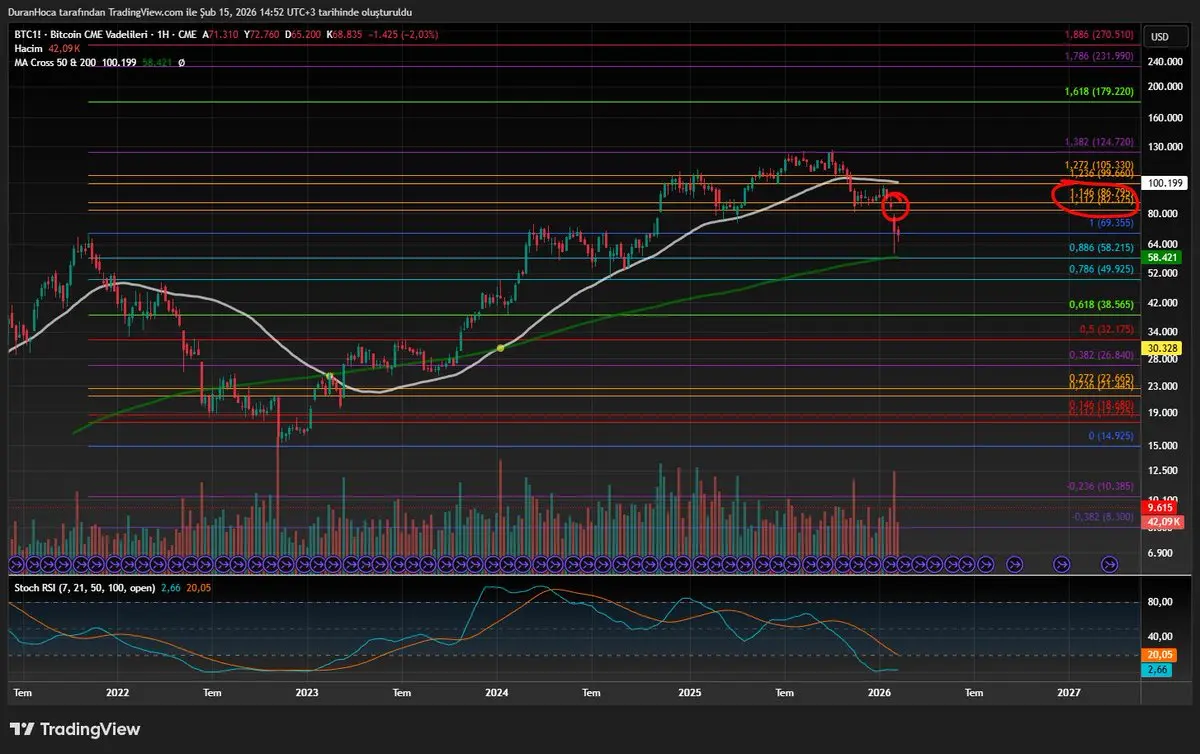
Task: Click the red 9.615 price axis tag
Action: coord(1160,508)
